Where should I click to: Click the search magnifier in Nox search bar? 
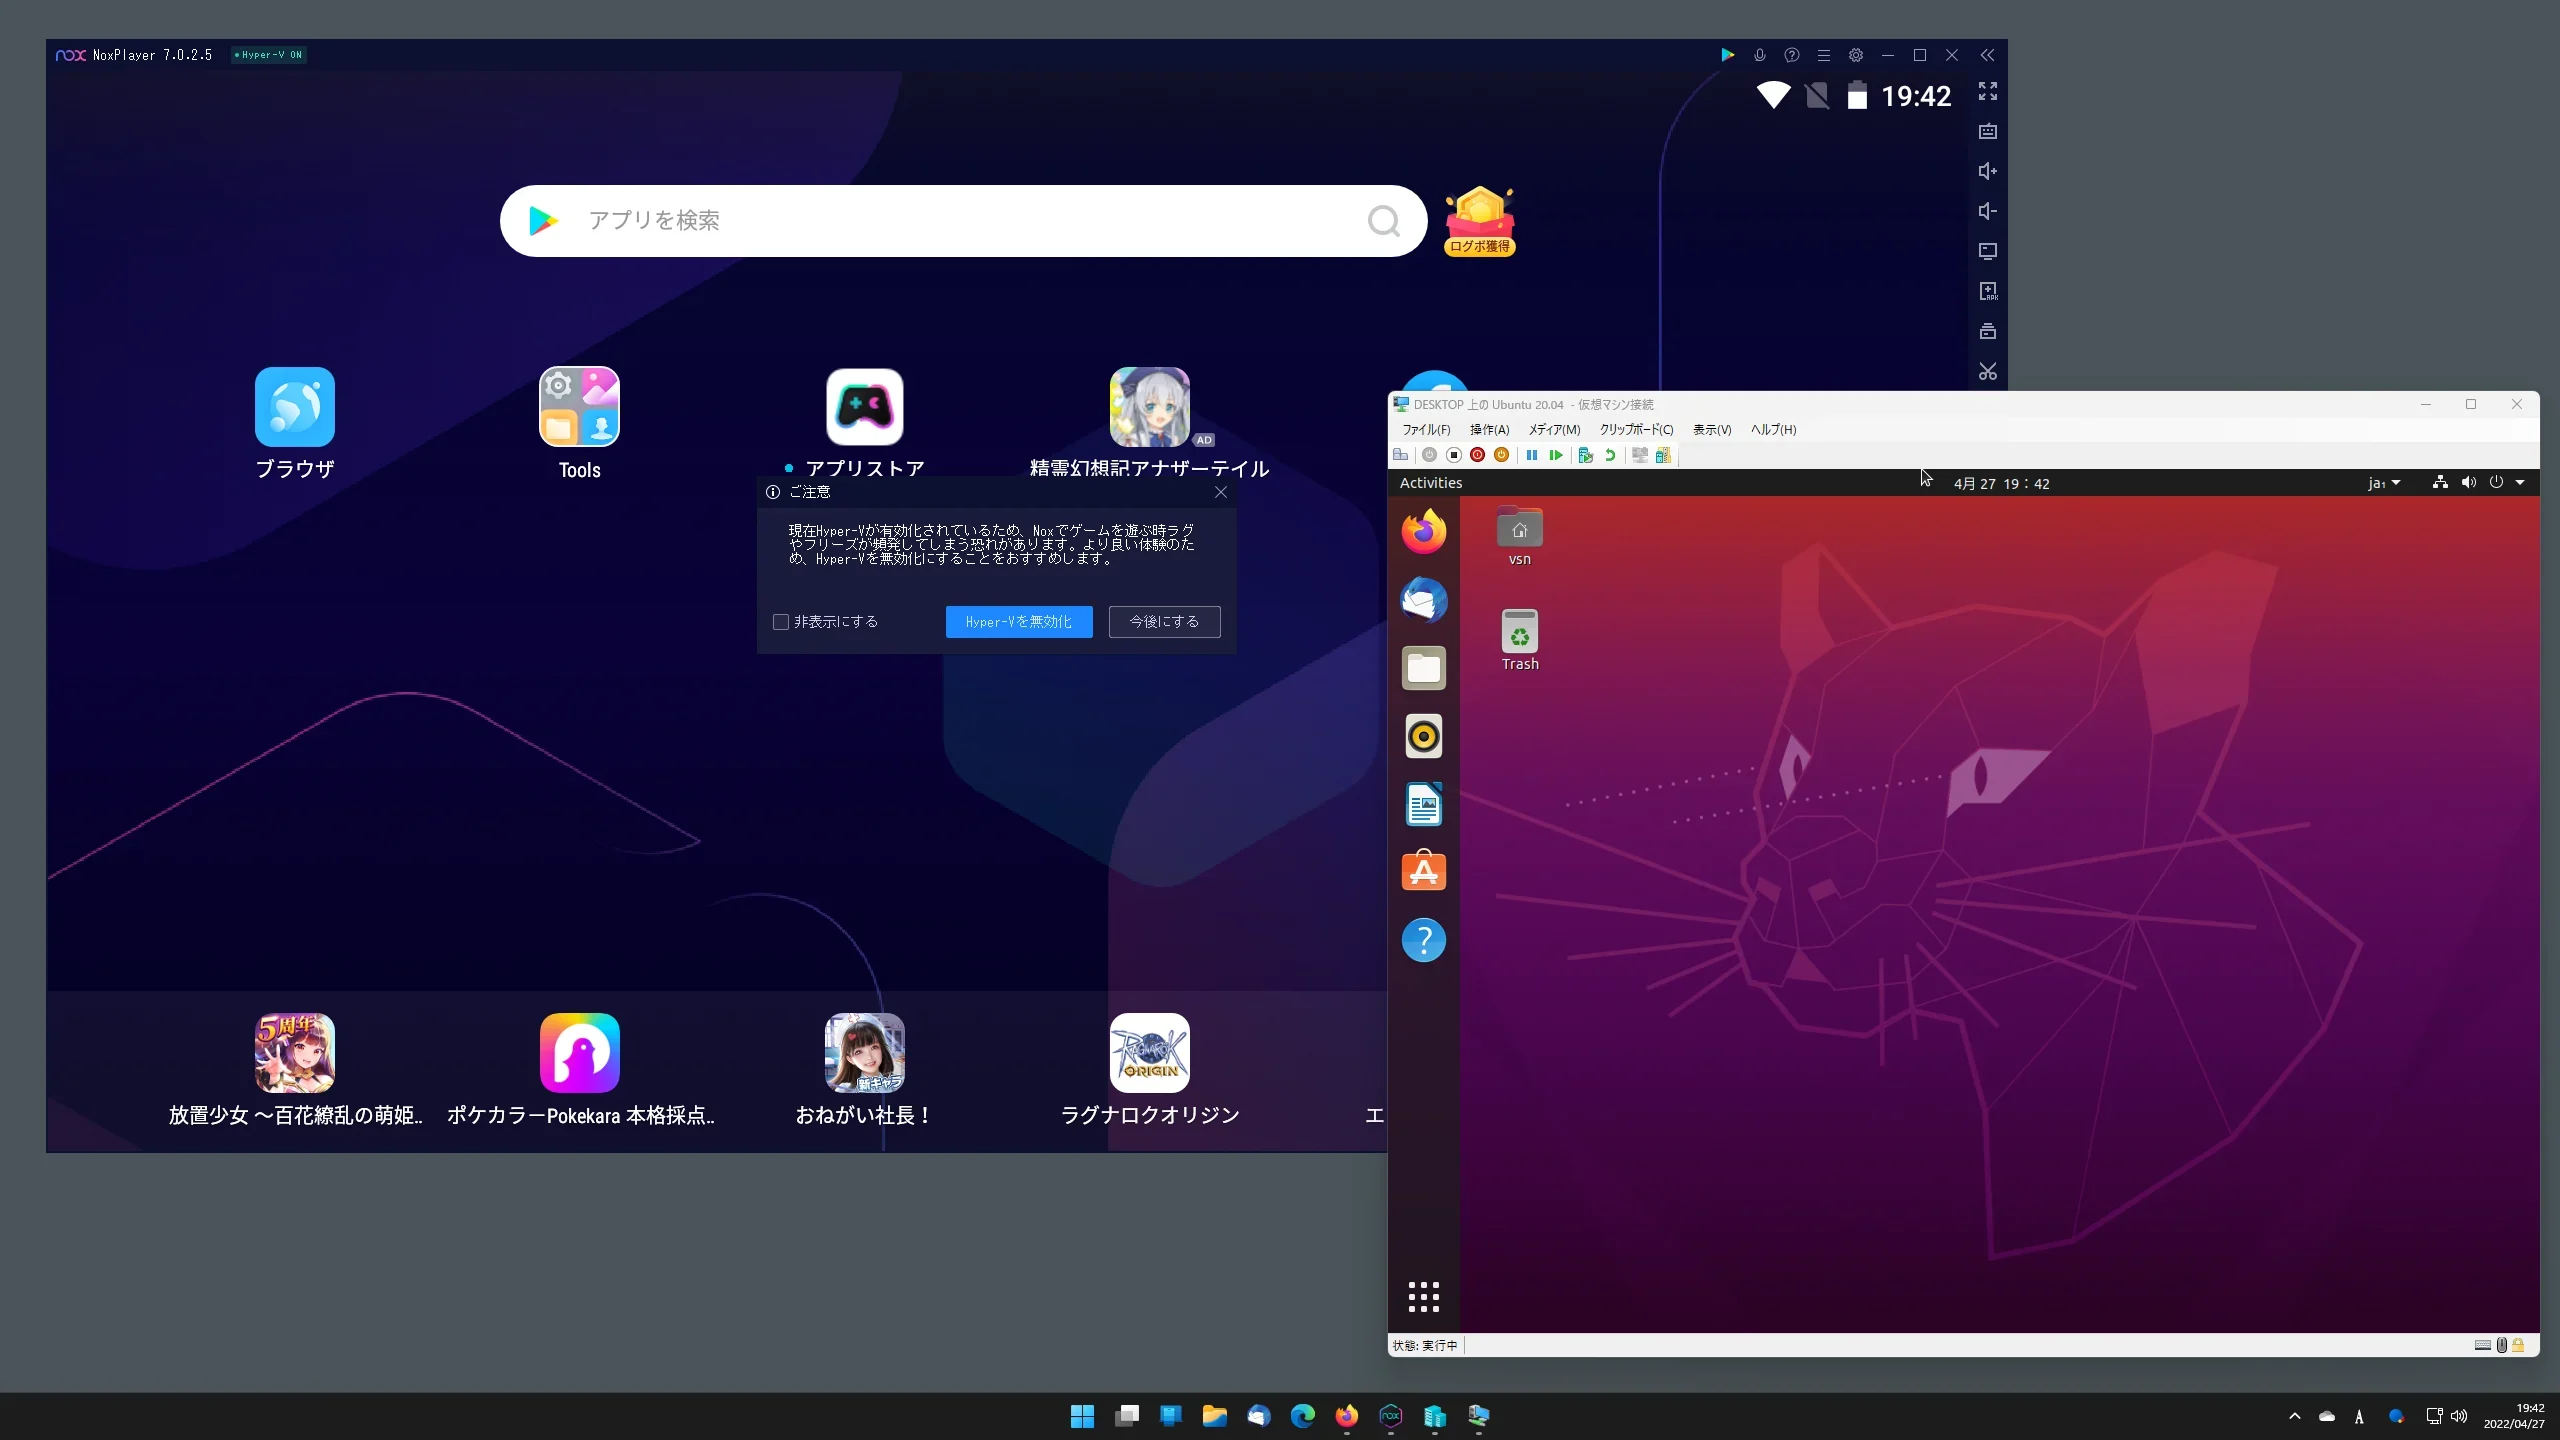tap(1384, 221)
